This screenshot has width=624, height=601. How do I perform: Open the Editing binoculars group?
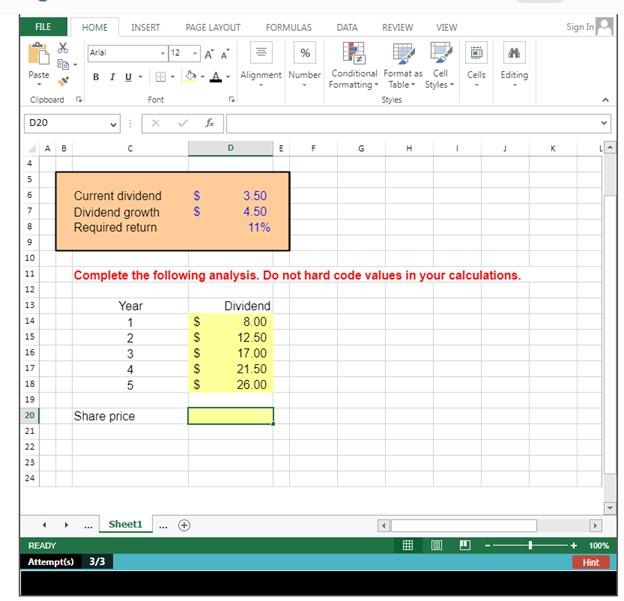click(514, 64)
